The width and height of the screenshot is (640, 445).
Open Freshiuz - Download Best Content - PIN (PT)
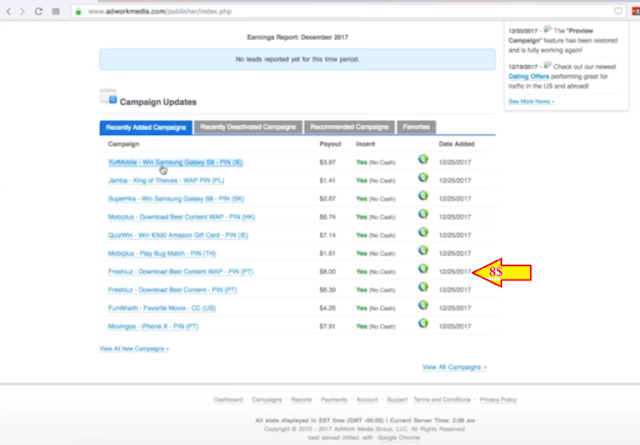(172, 290)
